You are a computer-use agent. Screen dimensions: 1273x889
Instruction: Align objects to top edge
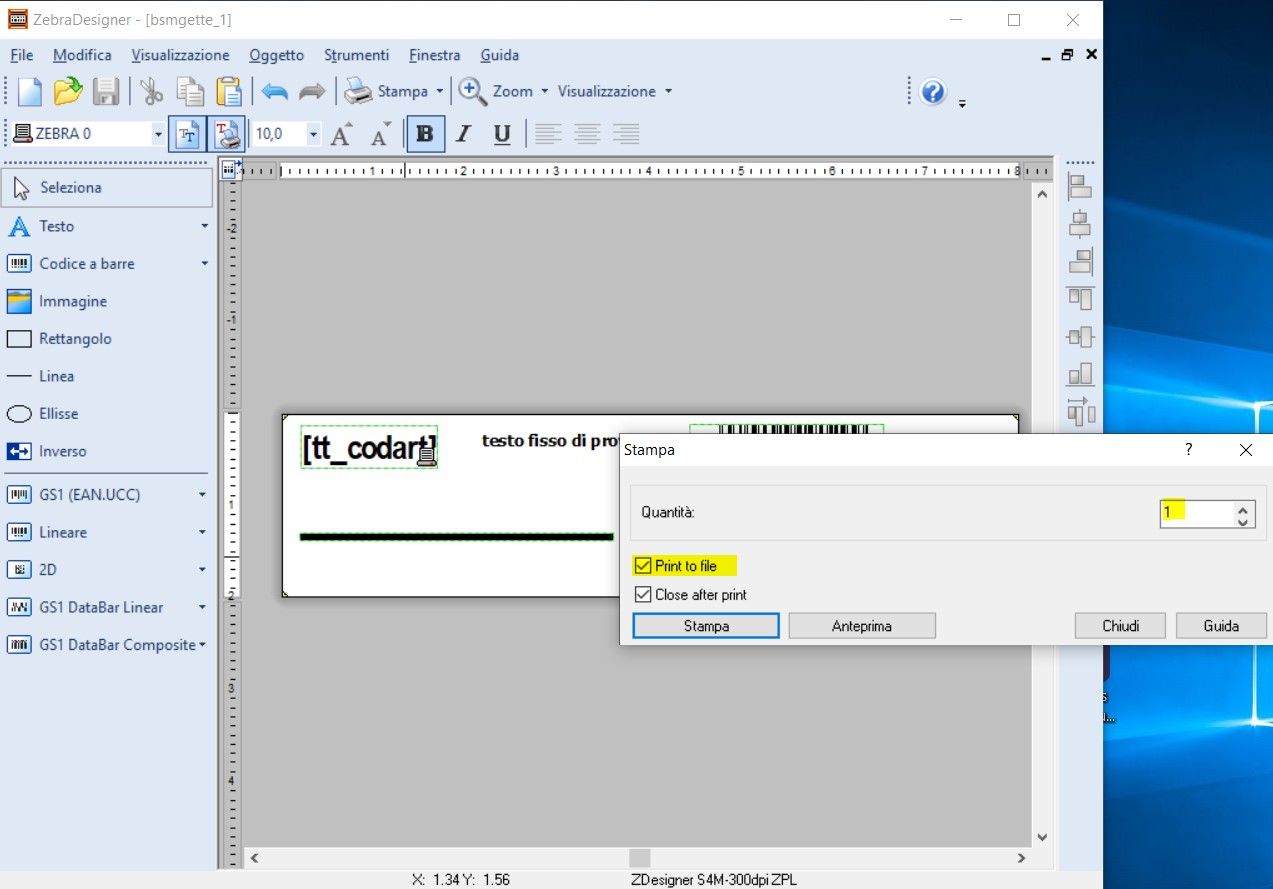[1080, 298]
